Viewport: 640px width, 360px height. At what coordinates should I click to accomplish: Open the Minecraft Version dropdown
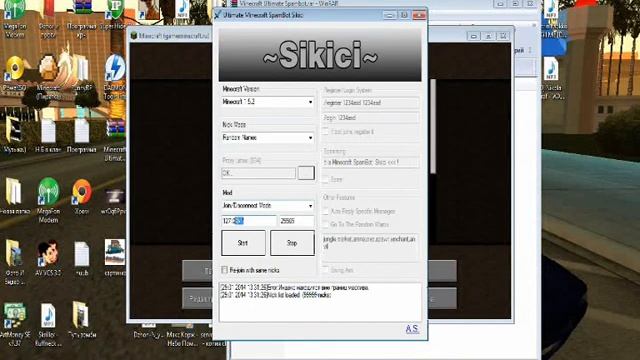pyautogui.click(x=268, y=102)
